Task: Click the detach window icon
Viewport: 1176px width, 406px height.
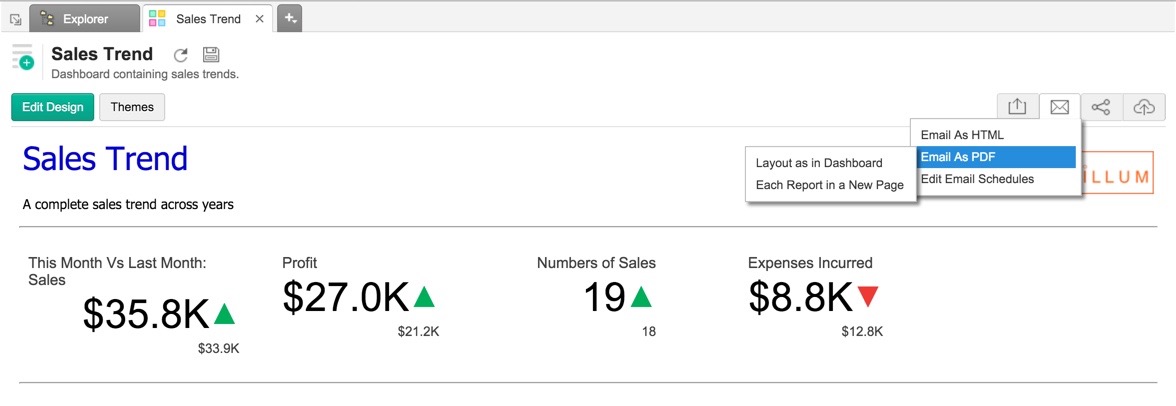Action: click(x=15, y=19)
